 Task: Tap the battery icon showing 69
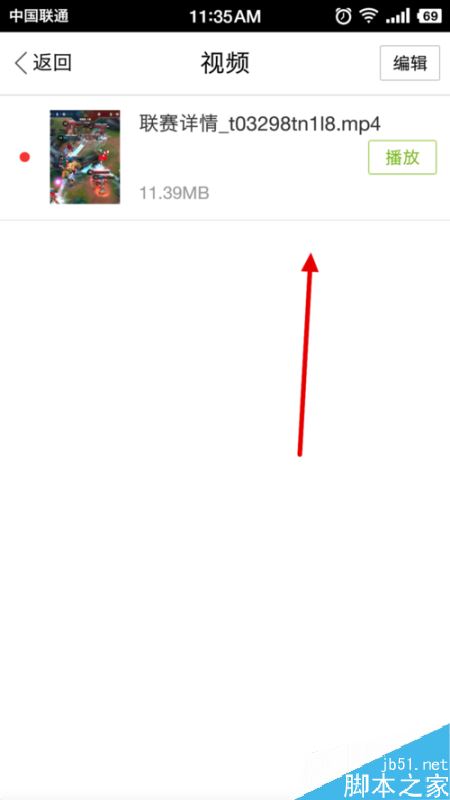[x=430, y=16]
